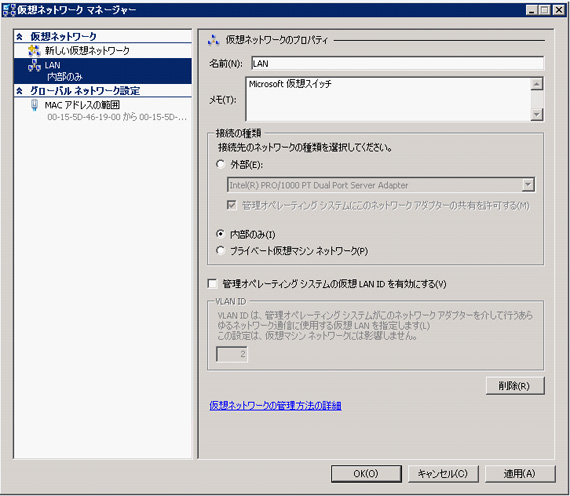The height and width of the screenshot is (496, 570).
Task: Select the LAN network adapter icon
Action: click(34, 65)
